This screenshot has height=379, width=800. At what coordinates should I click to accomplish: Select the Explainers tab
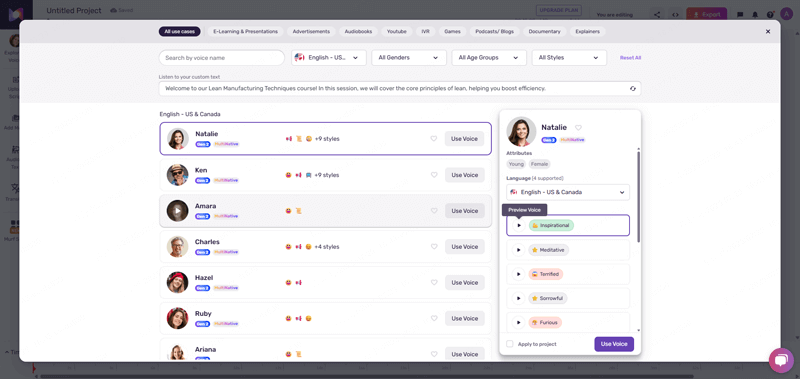(588, 32)
